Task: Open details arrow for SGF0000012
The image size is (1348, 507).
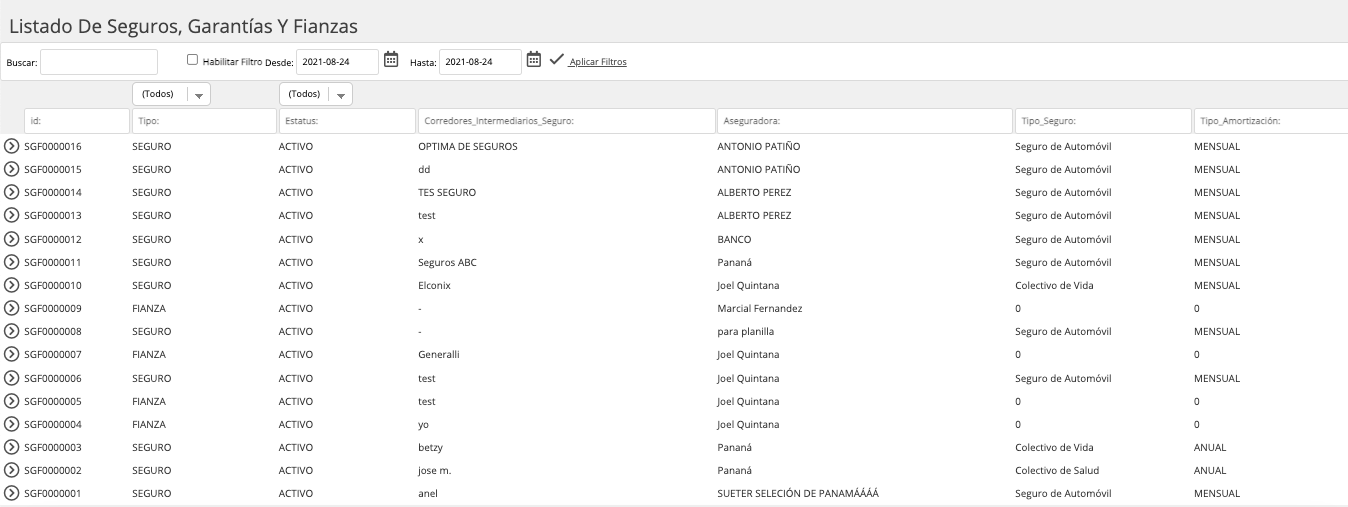Action: tap(12, 239)
